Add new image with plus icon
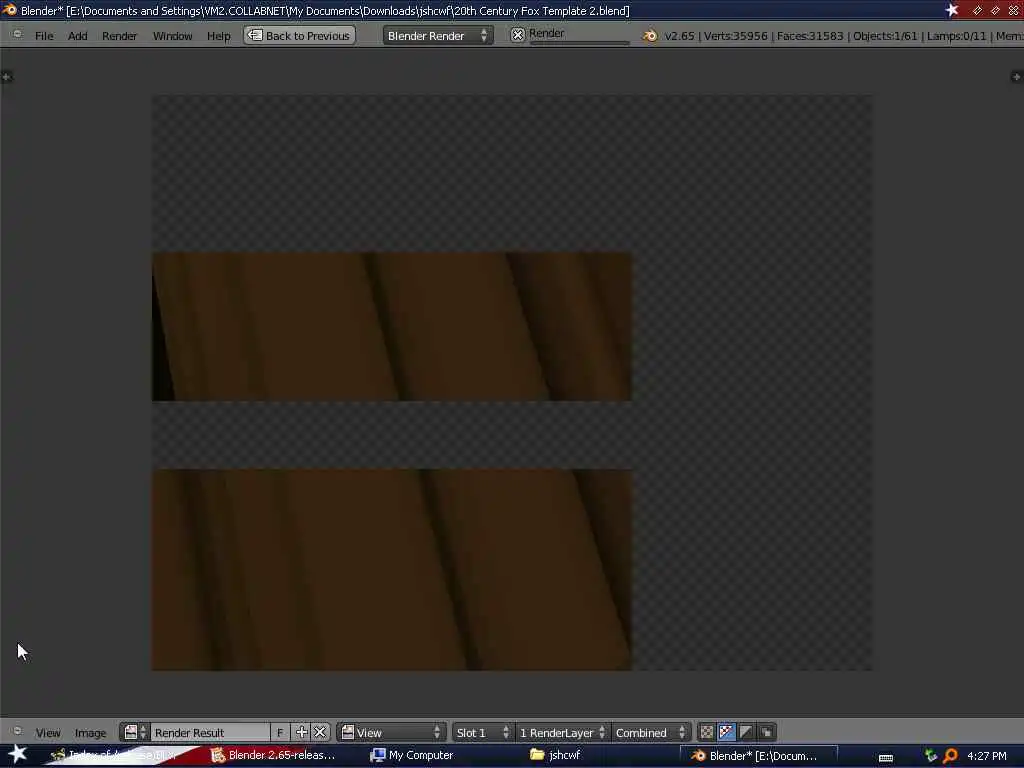Viewport: 1024px width, 768px height. 301,732
